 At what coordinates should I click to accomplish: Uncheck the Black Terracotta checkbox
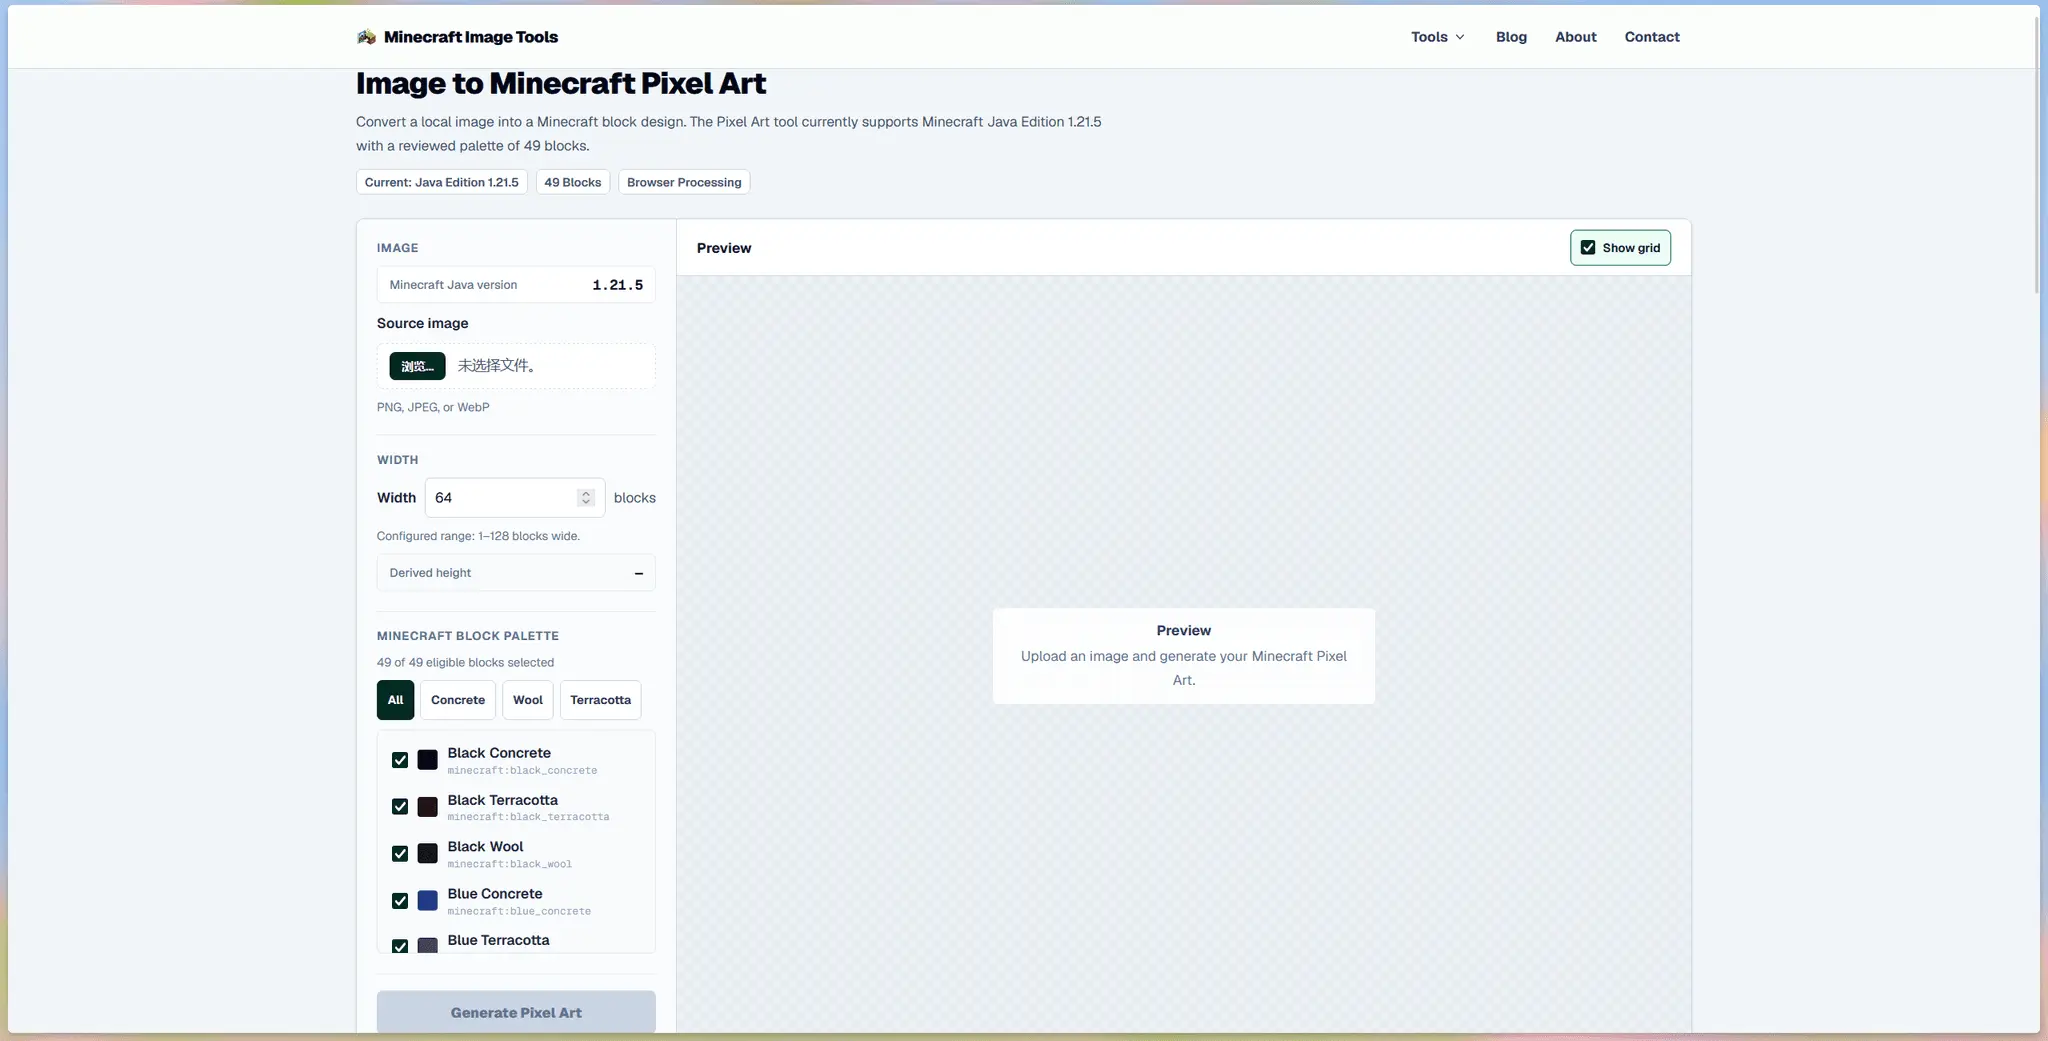[400, 807]
